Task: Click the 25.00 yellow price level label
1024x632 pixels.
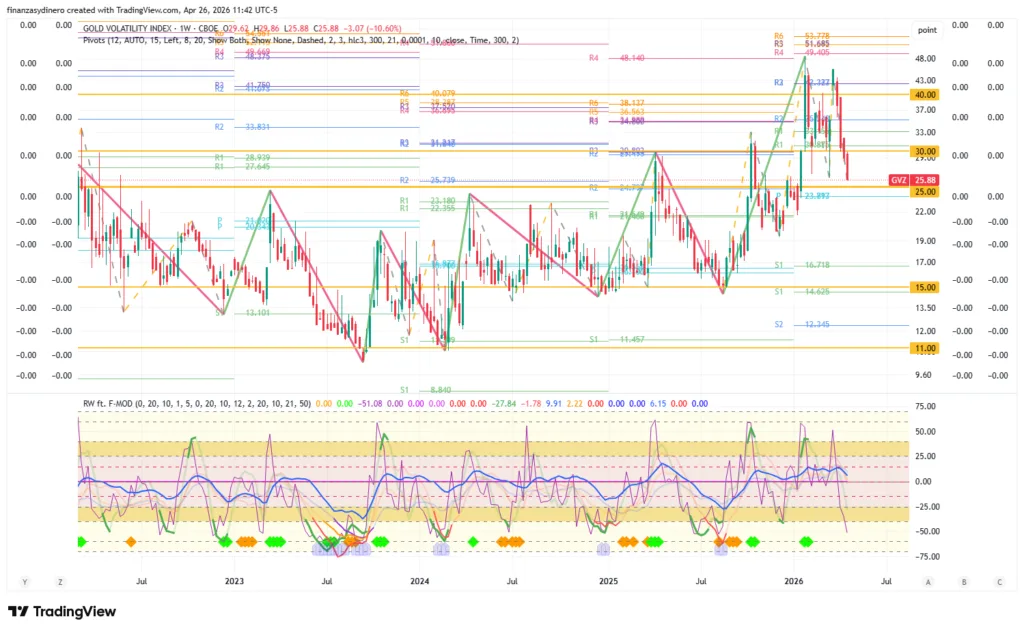Action: 924,191
